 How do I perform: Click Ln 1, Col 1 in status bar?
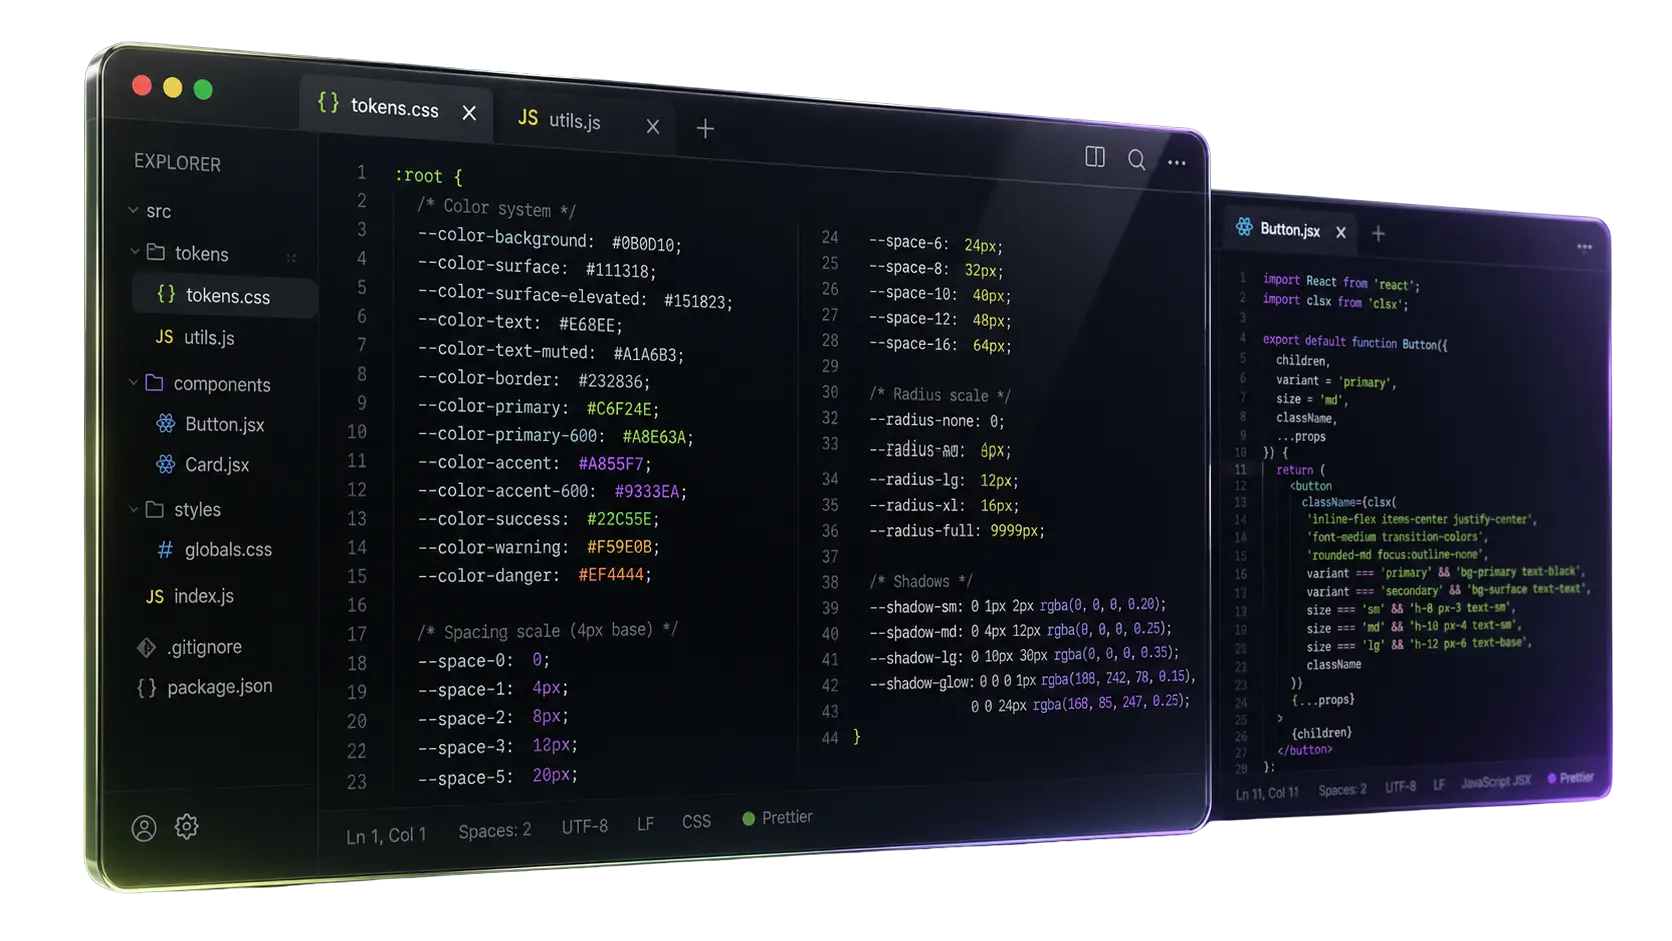click(x=386, y=836)
